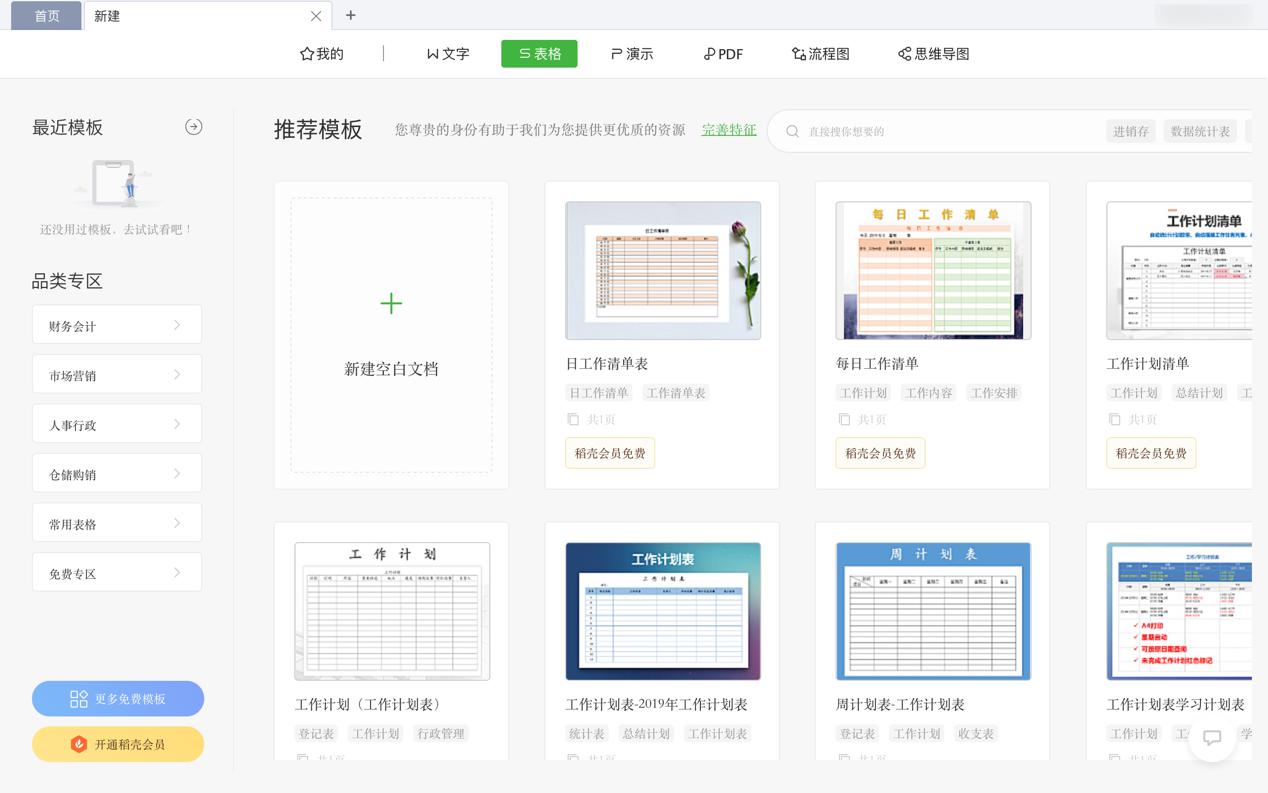
Task: Open 每日工作清单 template thumbnail
Action: (933, 270)
